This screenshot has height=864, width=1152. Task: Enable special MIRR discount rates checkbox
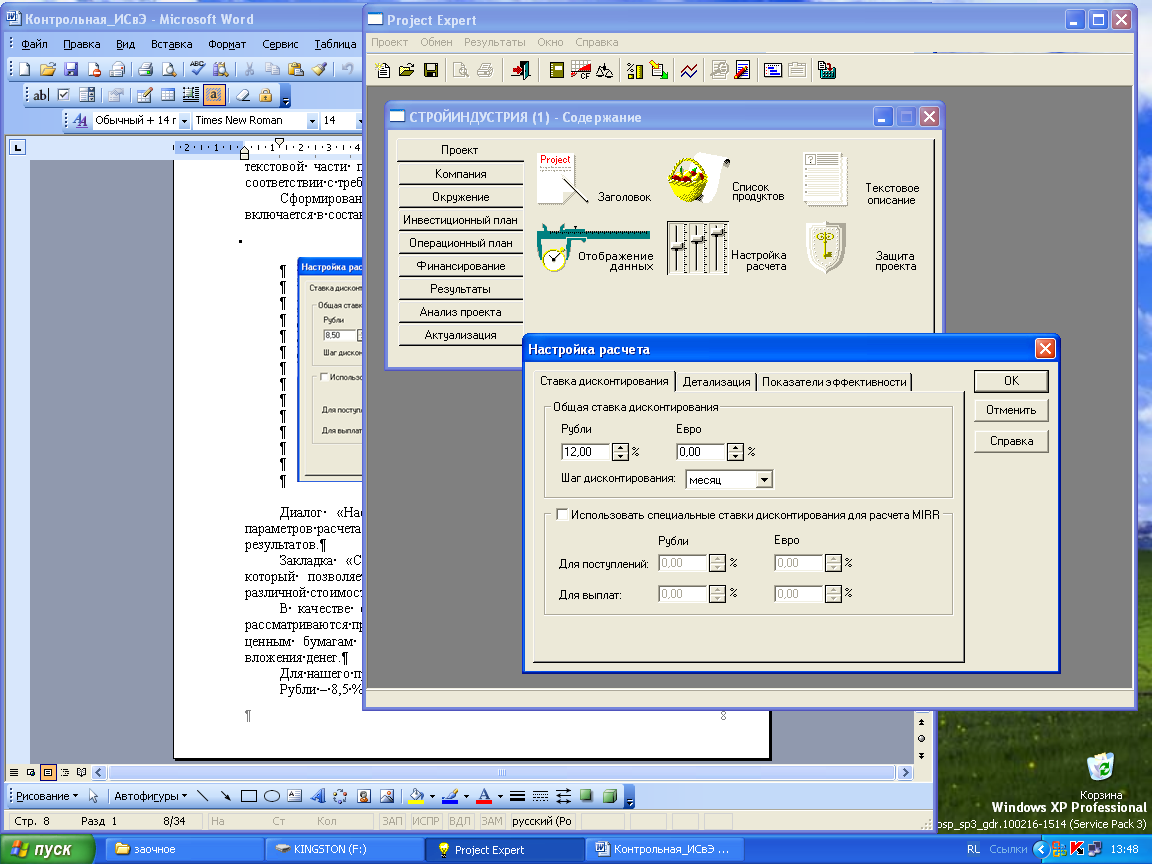pyautogui.click(x=562, y=515)
